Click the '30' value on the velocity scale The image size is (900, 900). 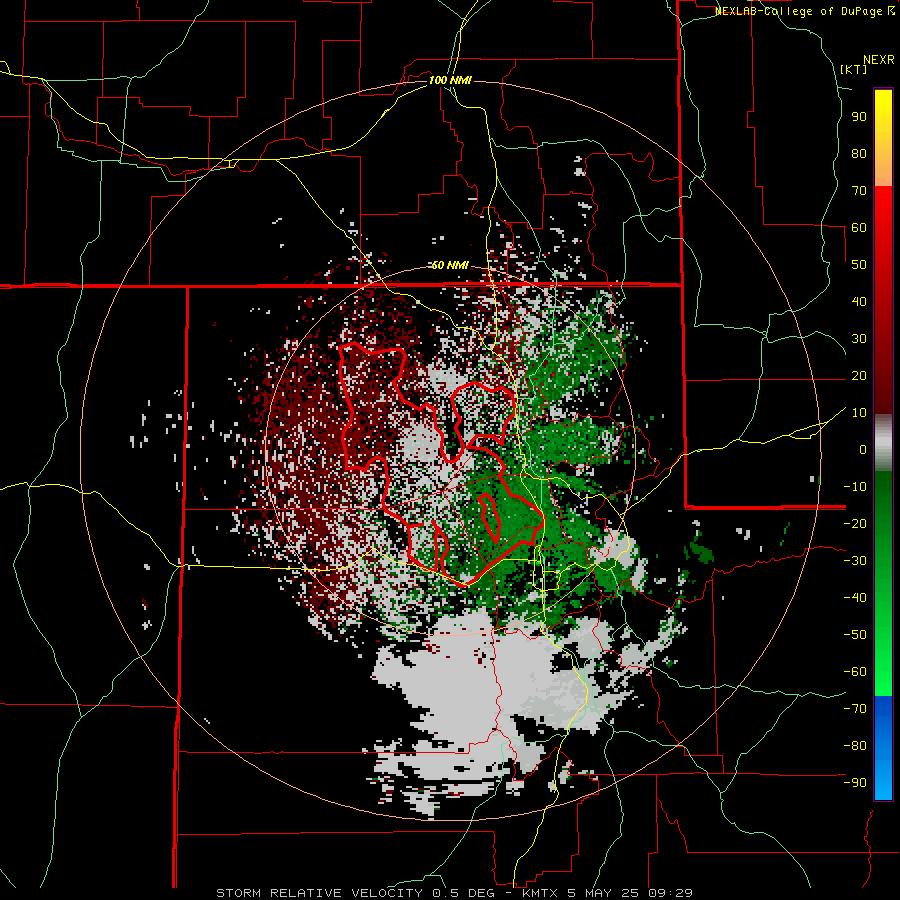859,339
